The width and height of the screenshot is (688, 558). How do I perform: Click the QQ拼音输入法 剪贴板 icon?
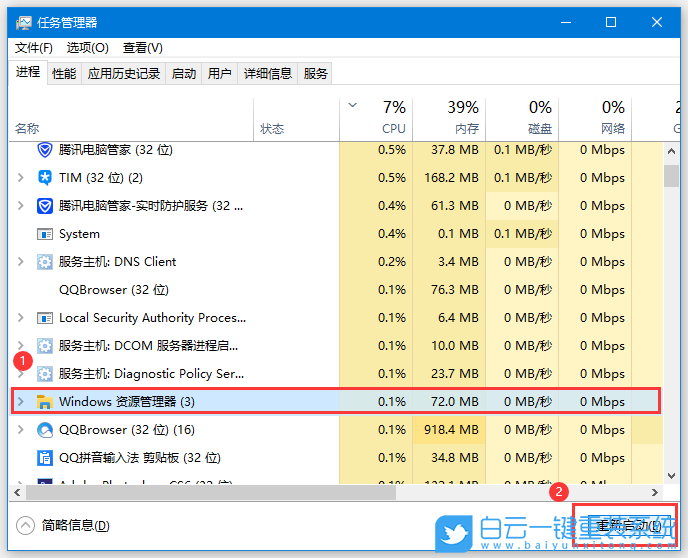point(44,458)
